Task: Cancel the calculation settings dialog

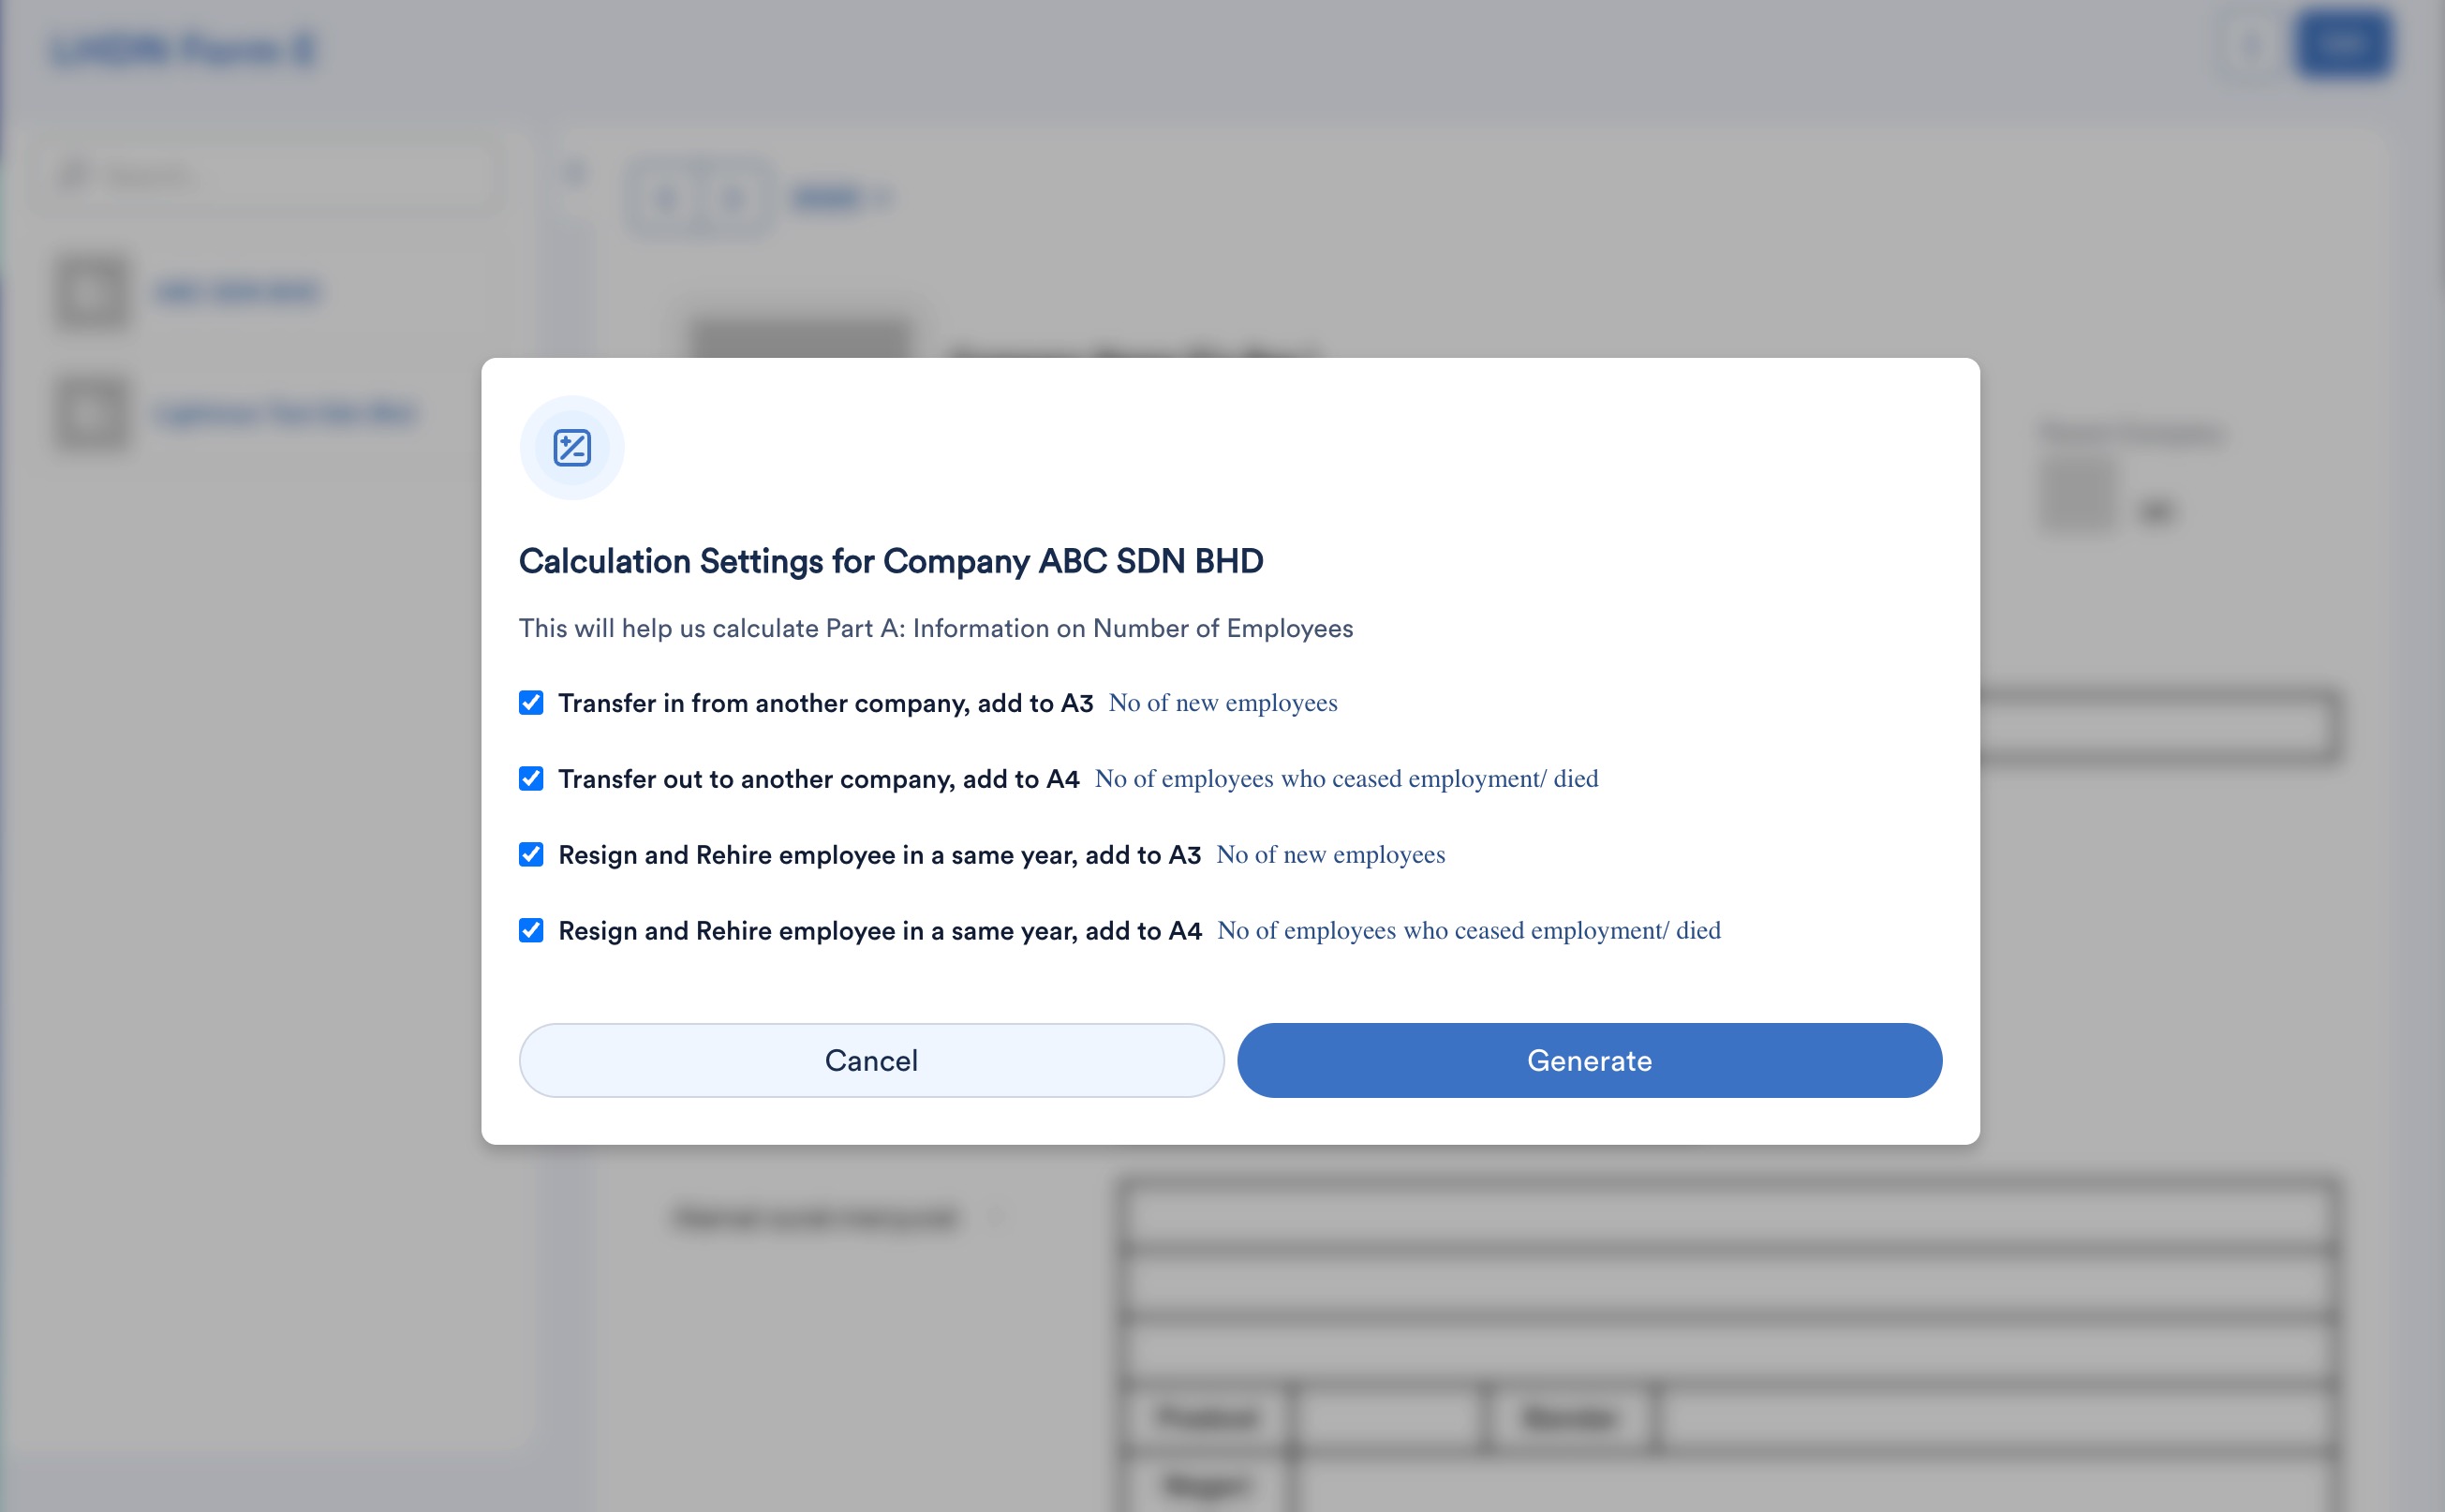Action: point(871,1060)
